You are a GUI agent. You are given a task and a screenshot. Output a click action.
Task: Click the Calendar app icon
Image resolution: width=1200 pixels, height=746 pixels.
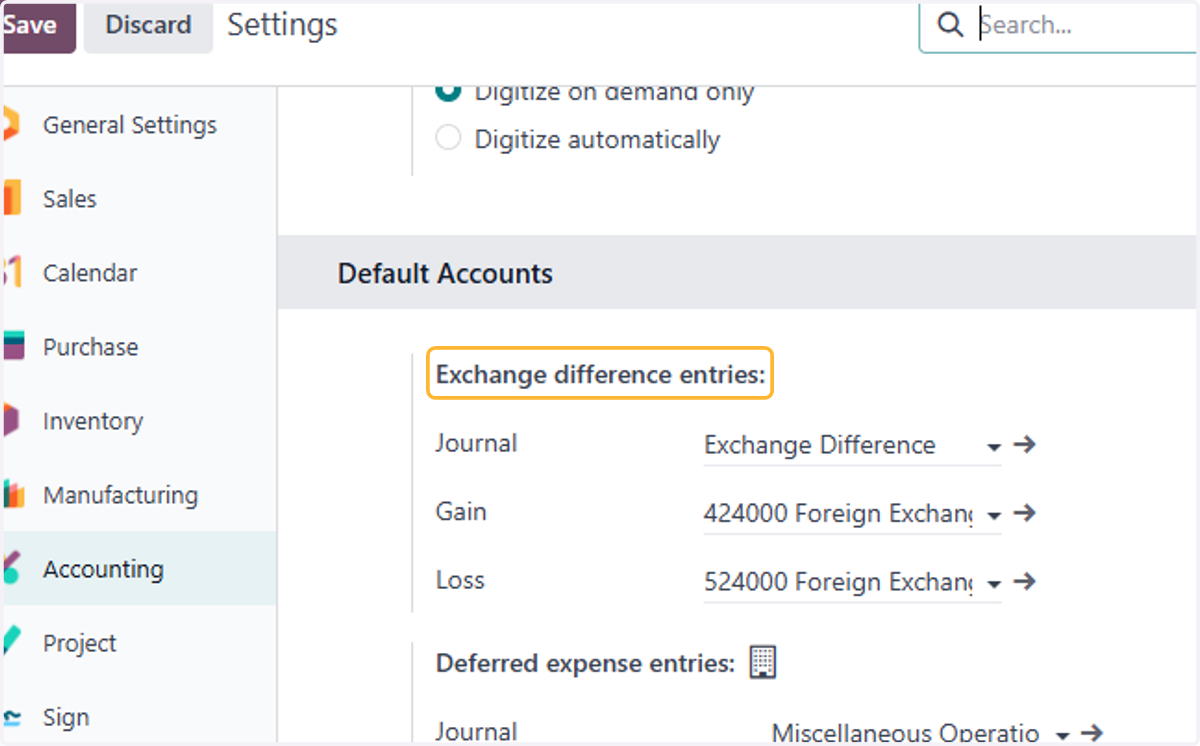pyautogui.click(x=10, y=273)
